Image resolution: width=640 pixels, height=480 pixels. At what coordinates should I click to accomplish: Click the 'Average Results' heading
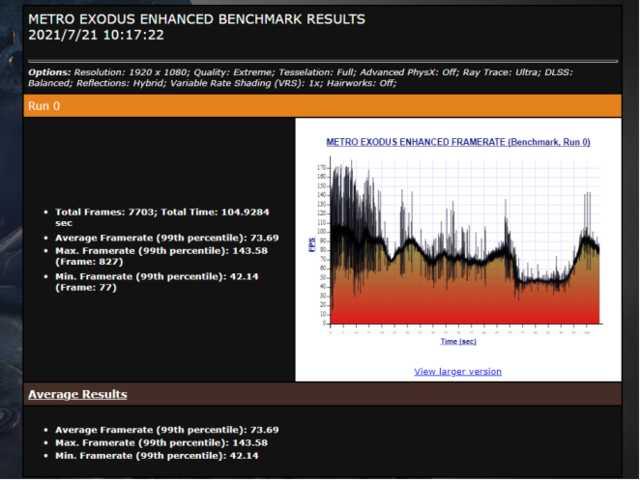78,394
